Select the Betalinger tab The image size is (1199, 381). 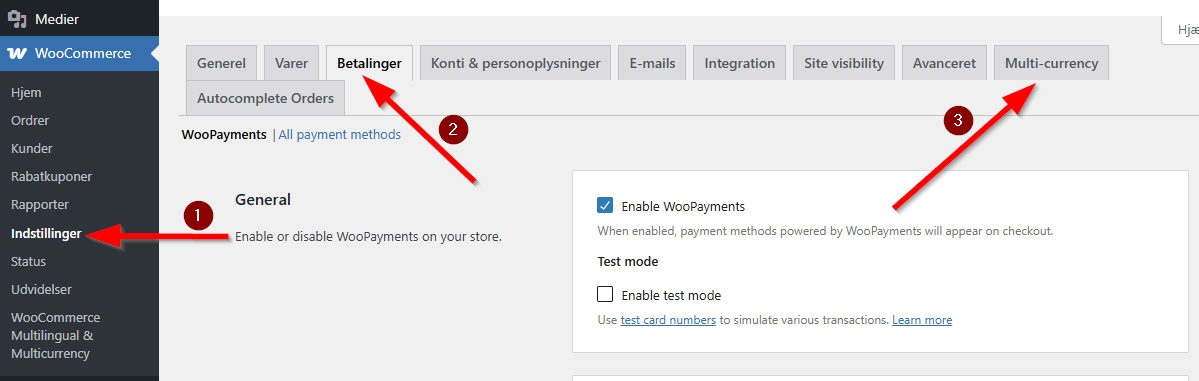pyautogui.click(x=369, y=64)
